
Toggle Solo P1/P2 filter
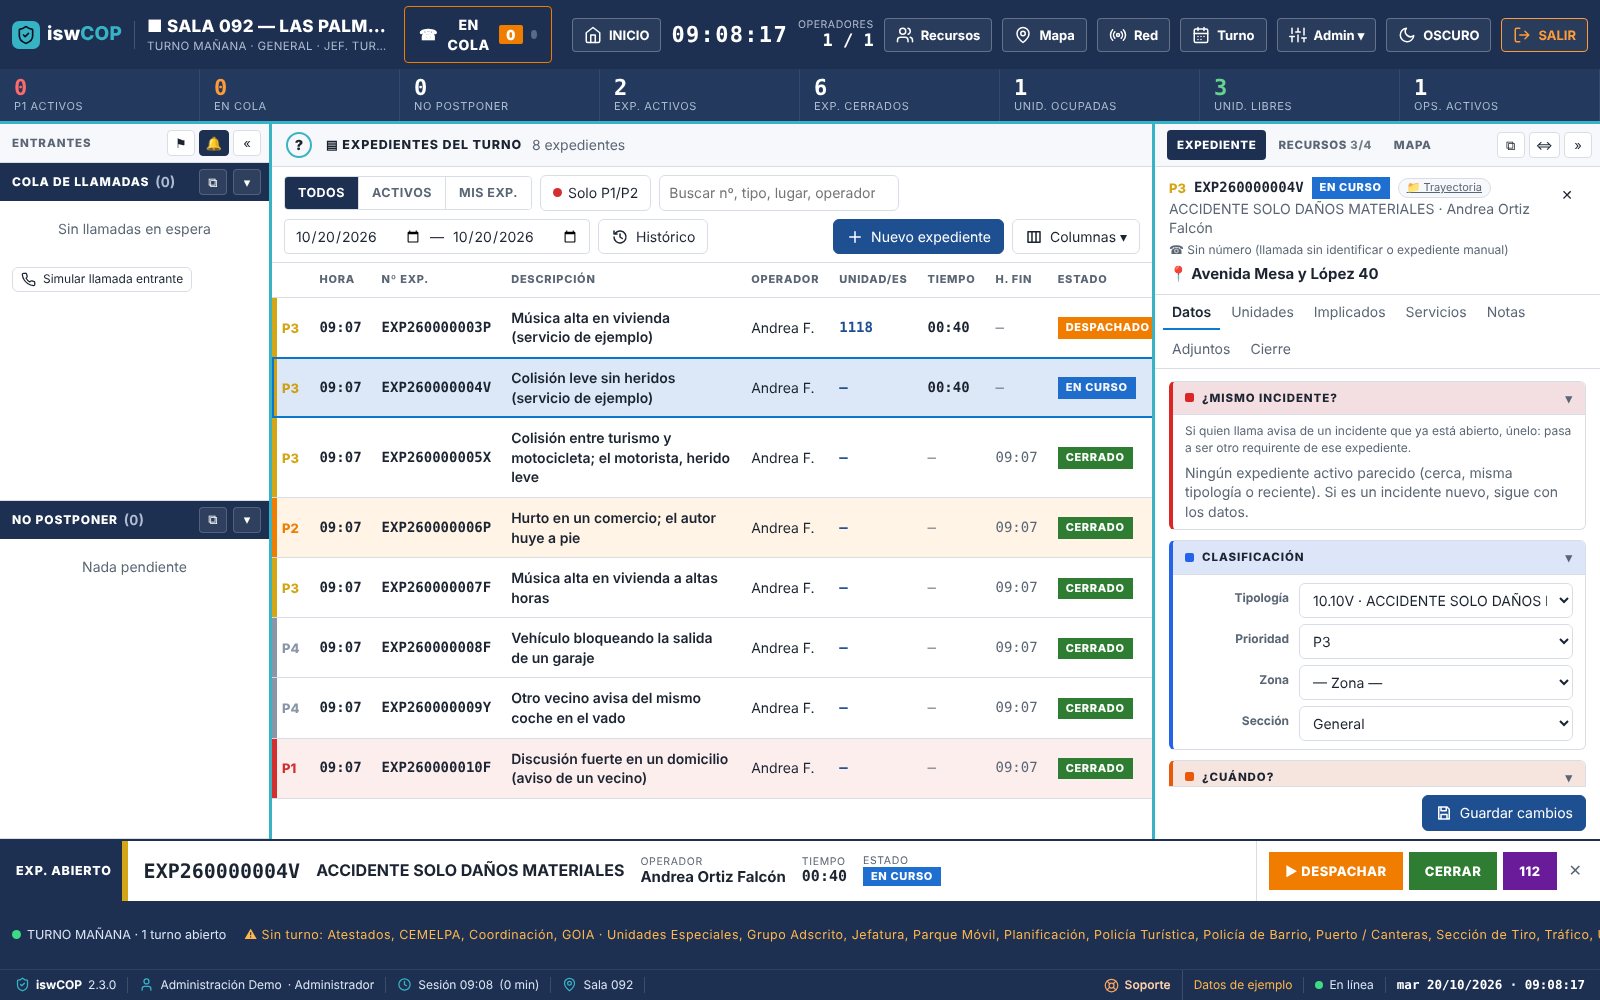(x=595, y=193)
